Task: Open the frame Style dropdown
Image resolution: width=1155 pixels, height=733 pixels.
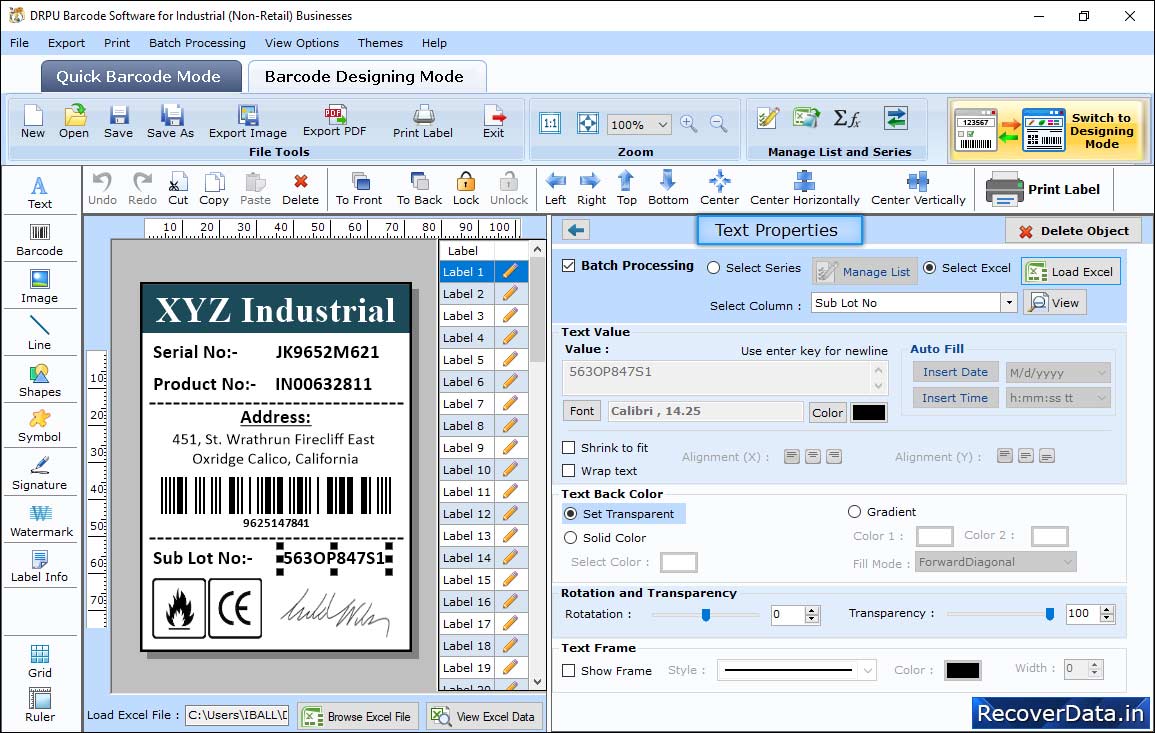Action: tap(868, 670)
